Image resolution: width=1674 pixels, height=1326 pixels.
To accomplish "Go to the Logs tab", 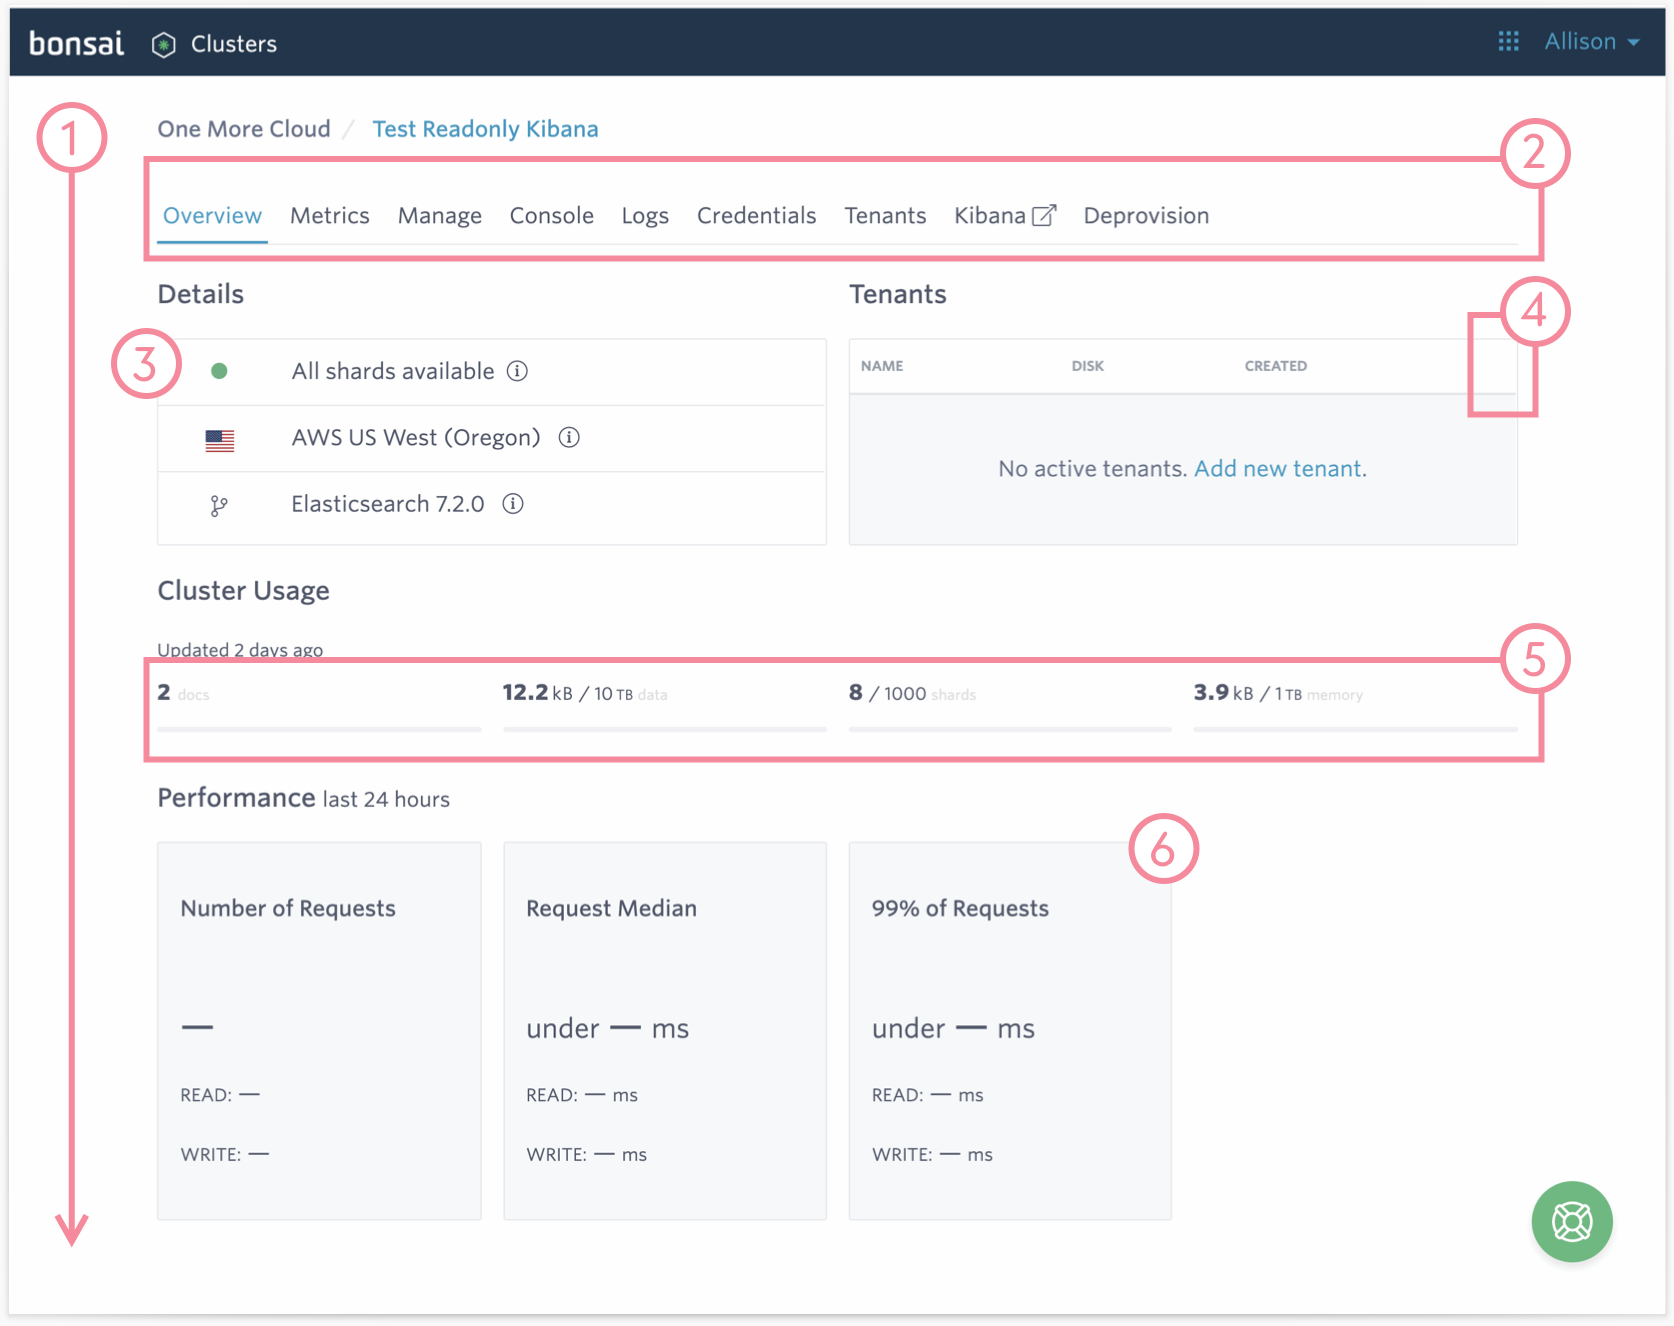I will (645, 216).
